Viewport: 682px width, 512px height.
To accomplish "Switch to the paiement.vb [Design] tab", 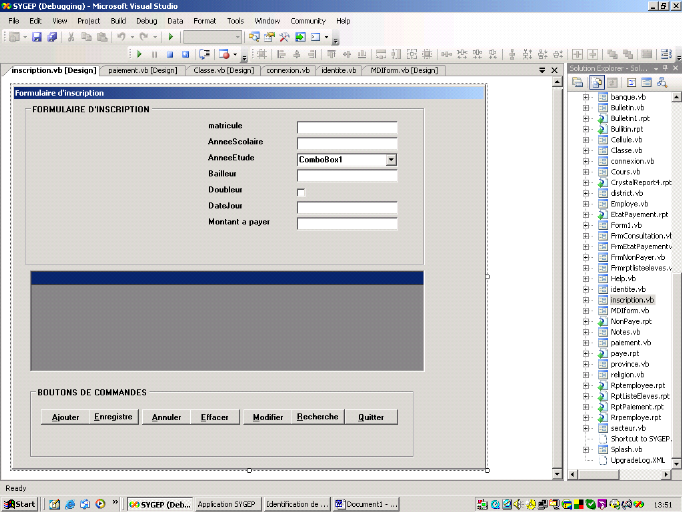I will coord(142,71).
